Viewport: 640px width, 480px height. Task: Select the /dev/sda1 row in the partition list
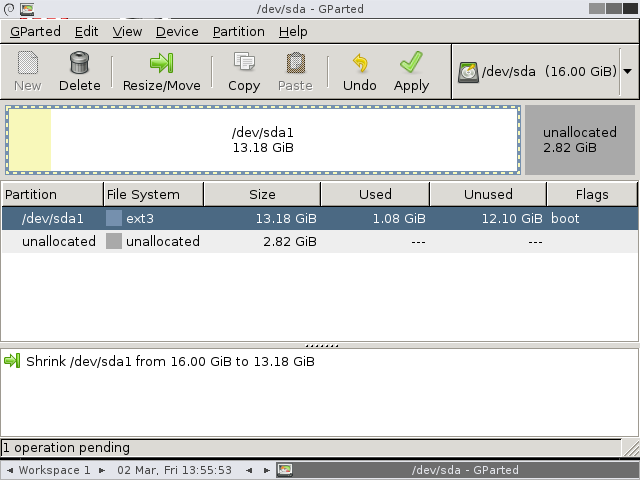320,218
